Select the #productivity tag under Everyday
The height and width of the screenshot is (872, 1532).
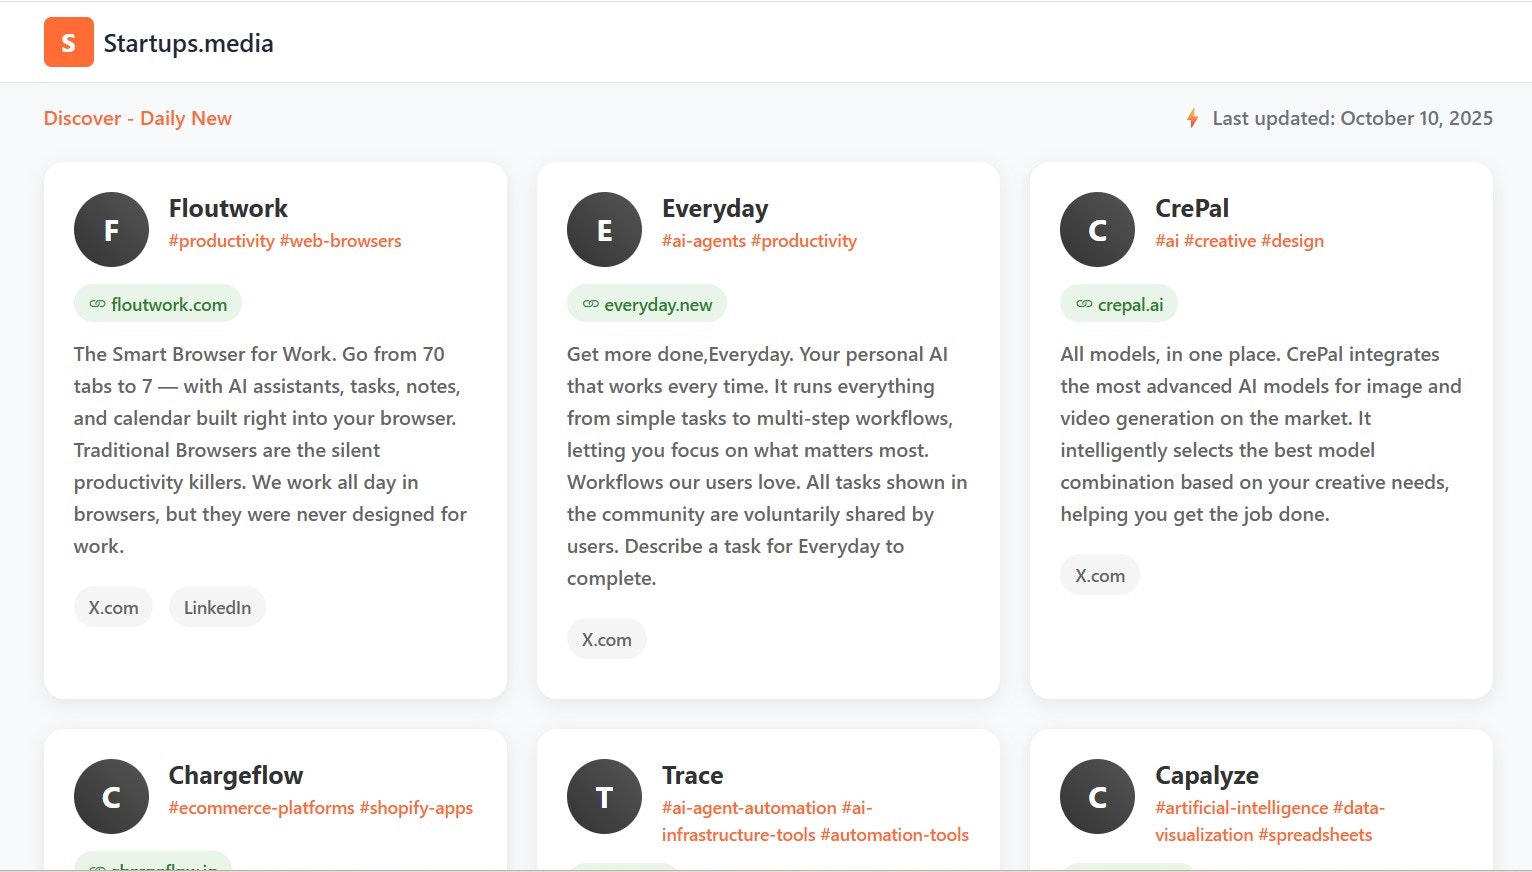click(x=804, y=241)
